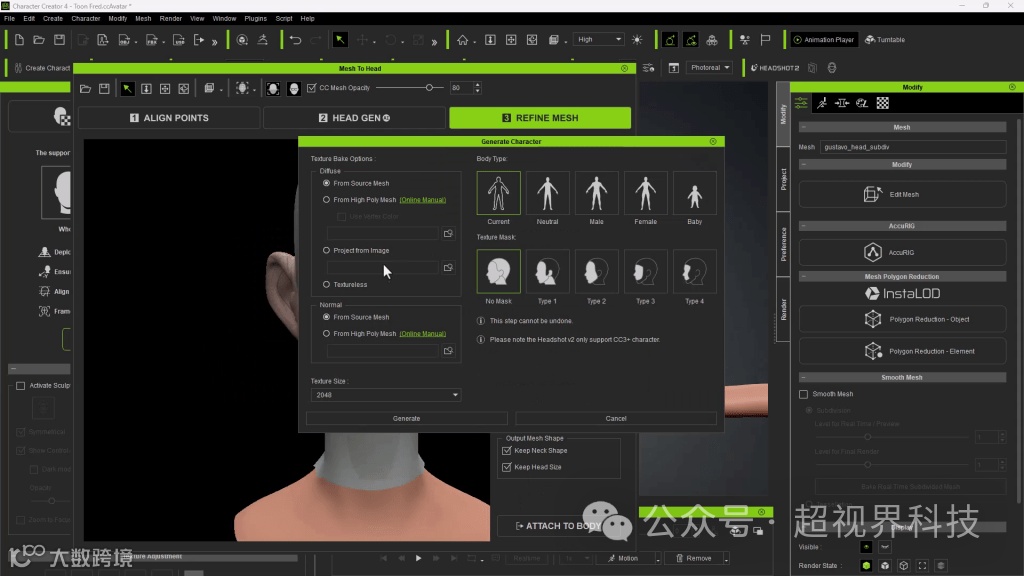Screen dimensions: 1024x576
Task: Browse for Project from Image file
Action: coord(448,268)
